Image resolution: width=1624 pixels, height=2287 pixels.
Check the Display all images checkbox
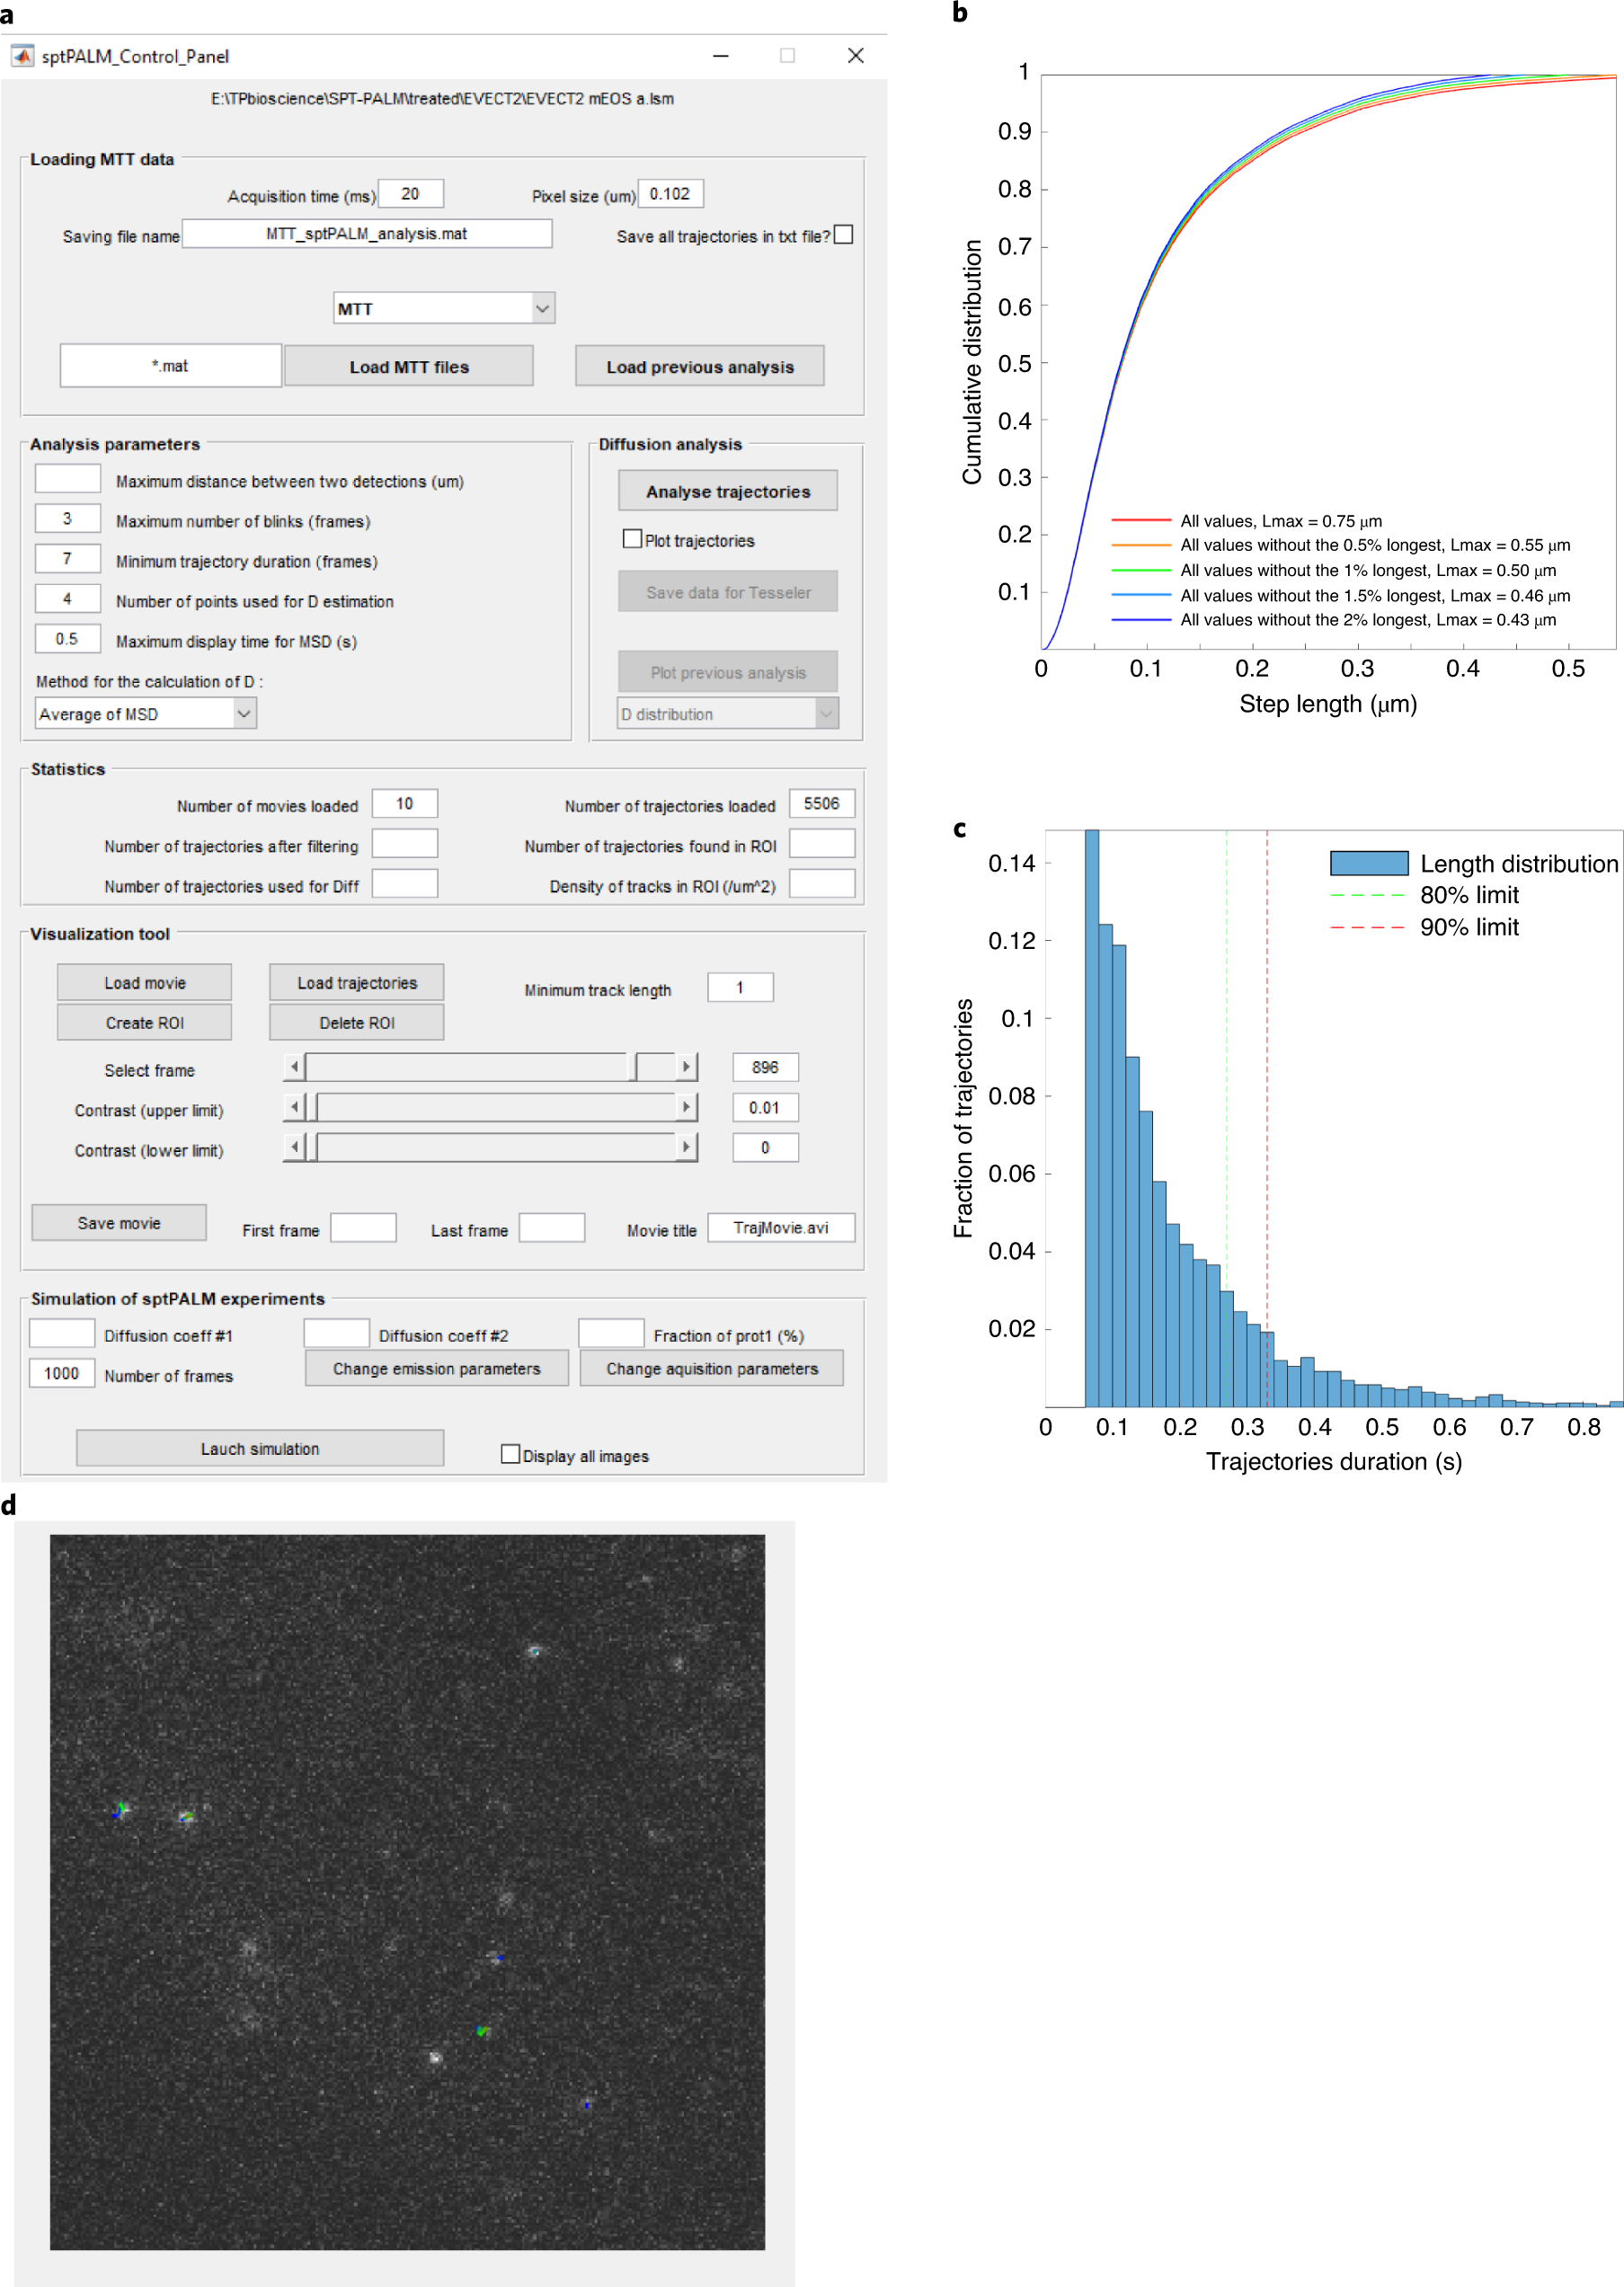510,1454
